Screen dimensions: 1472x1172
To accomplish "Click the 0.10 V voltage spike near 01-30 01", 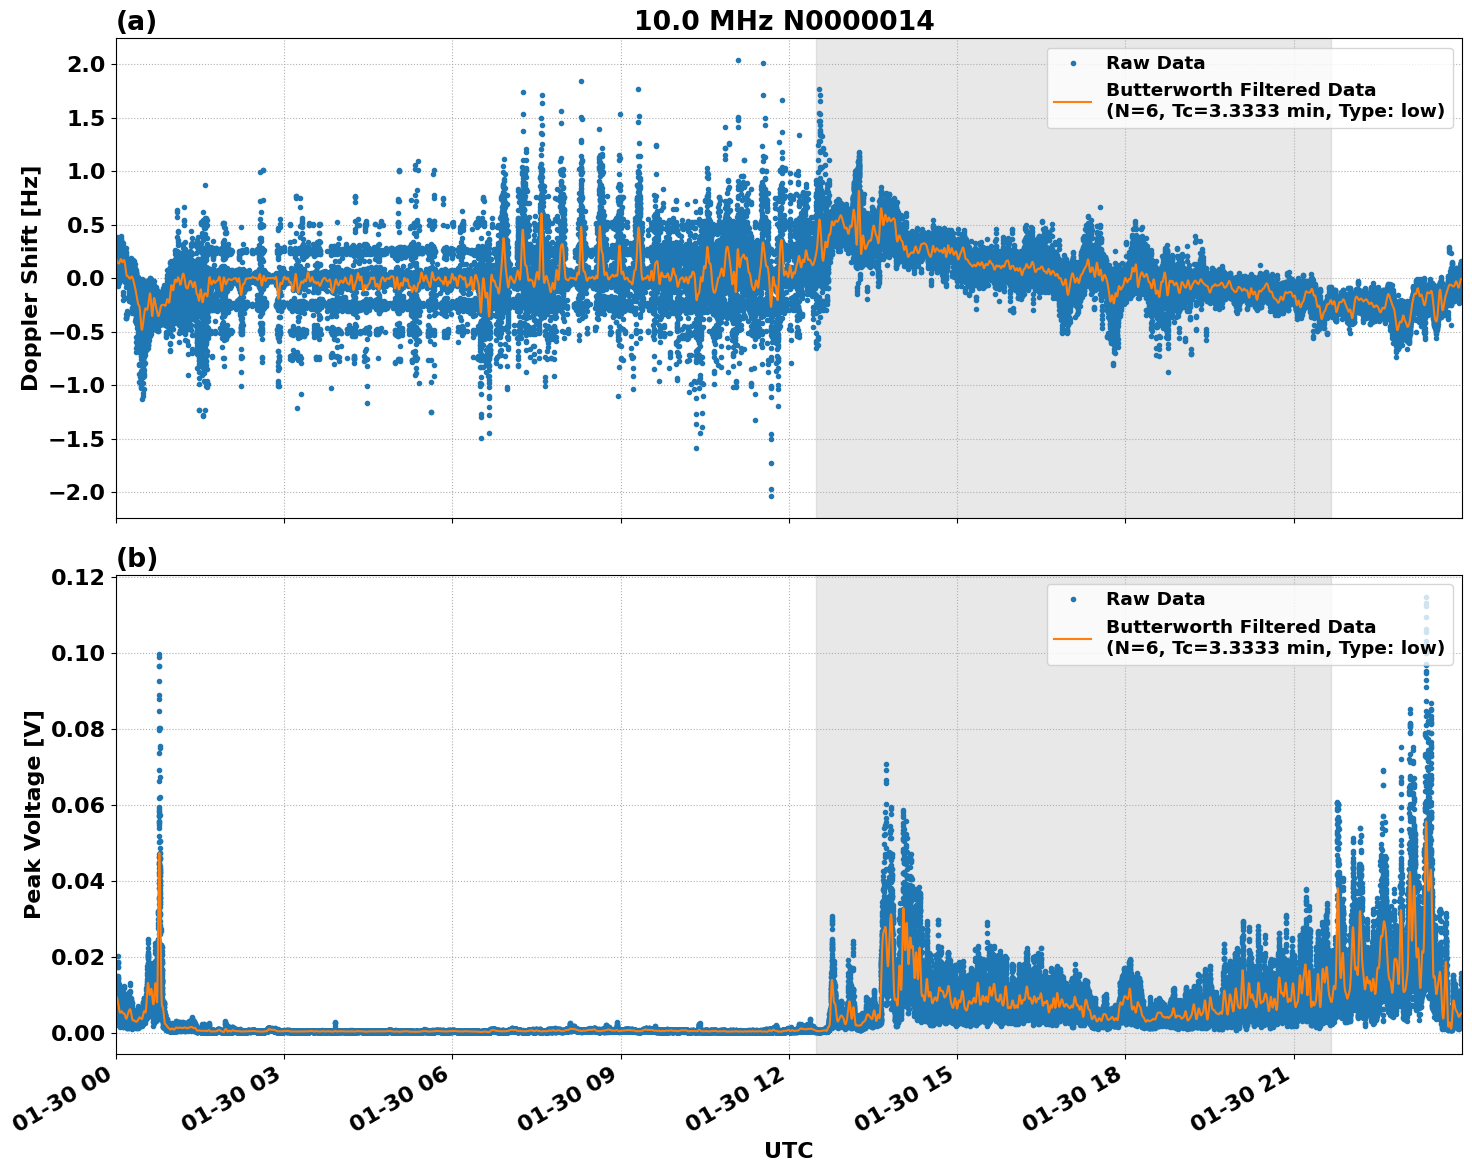I will [x=158, y=654].
